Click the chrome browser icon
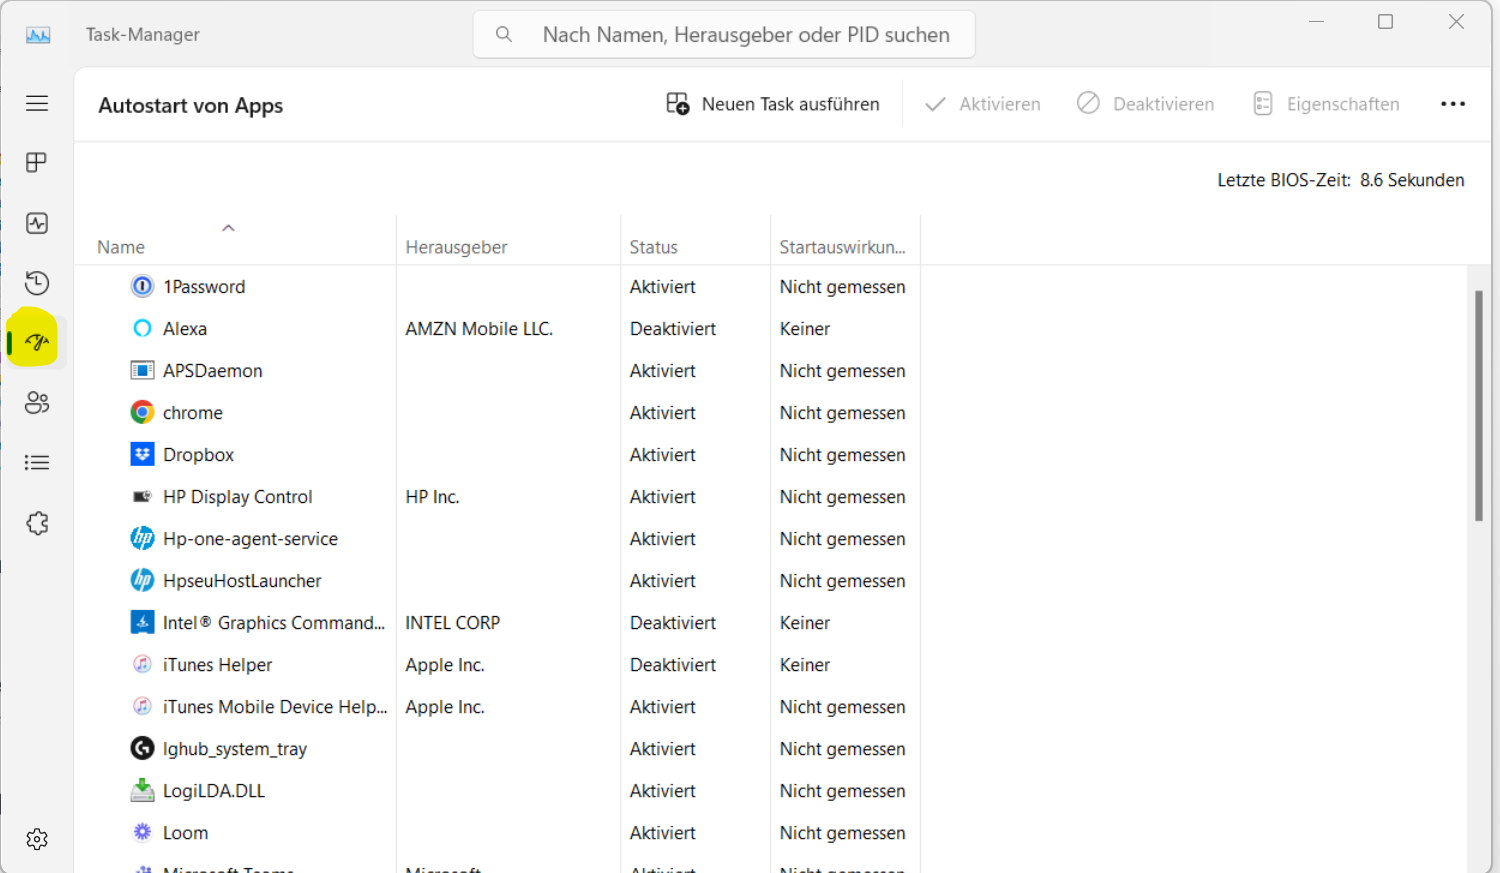1500x873 pixels. pos(143,413)
